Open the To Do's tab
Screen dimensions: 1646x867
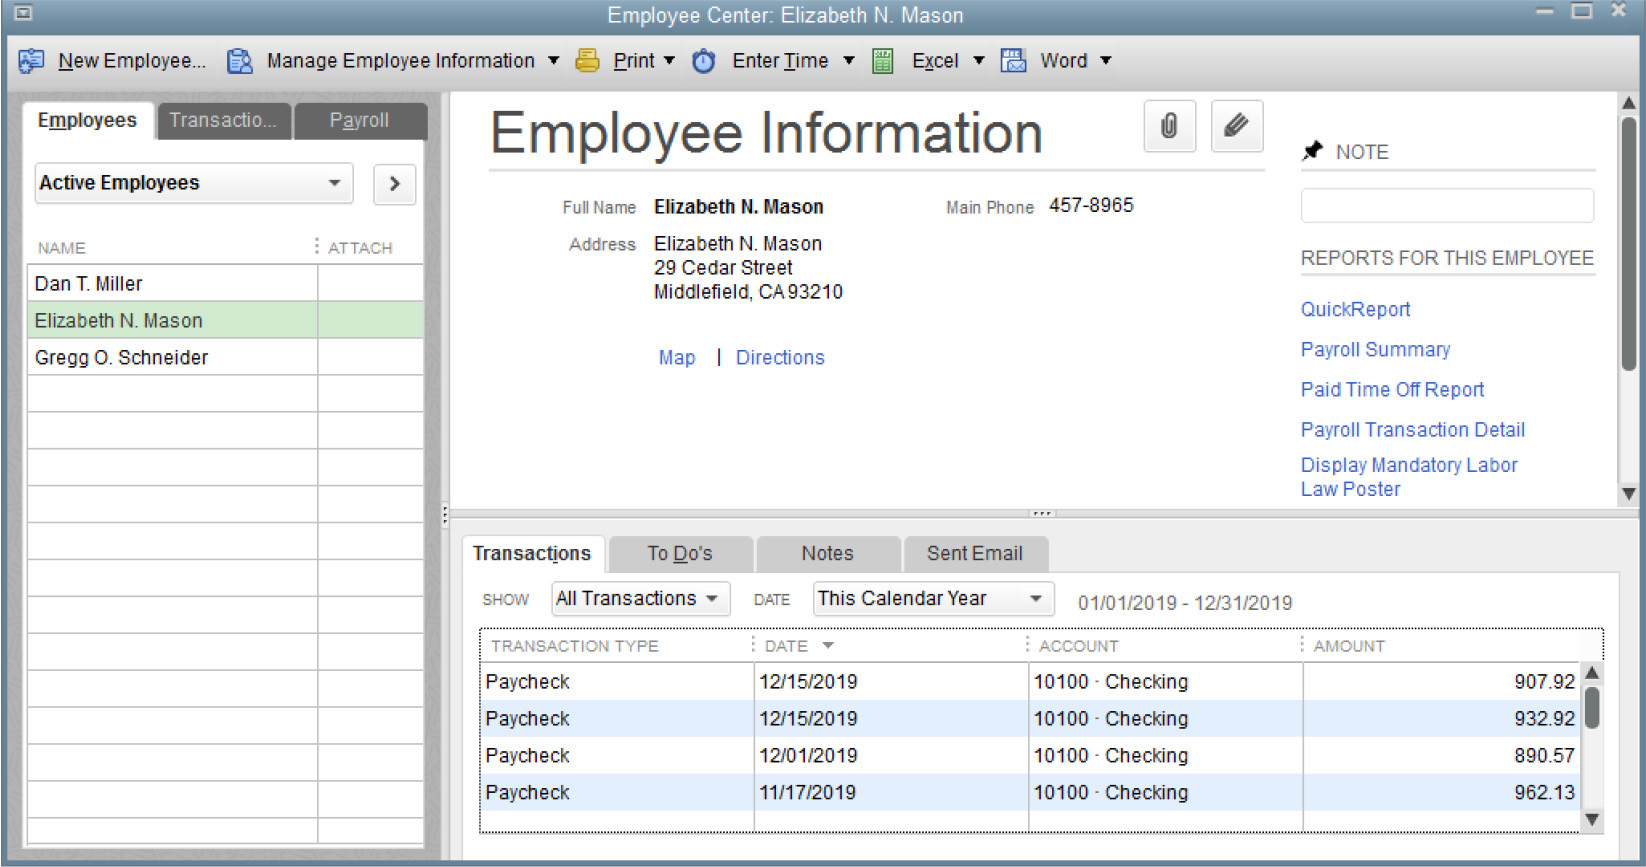tap(680, 554)
